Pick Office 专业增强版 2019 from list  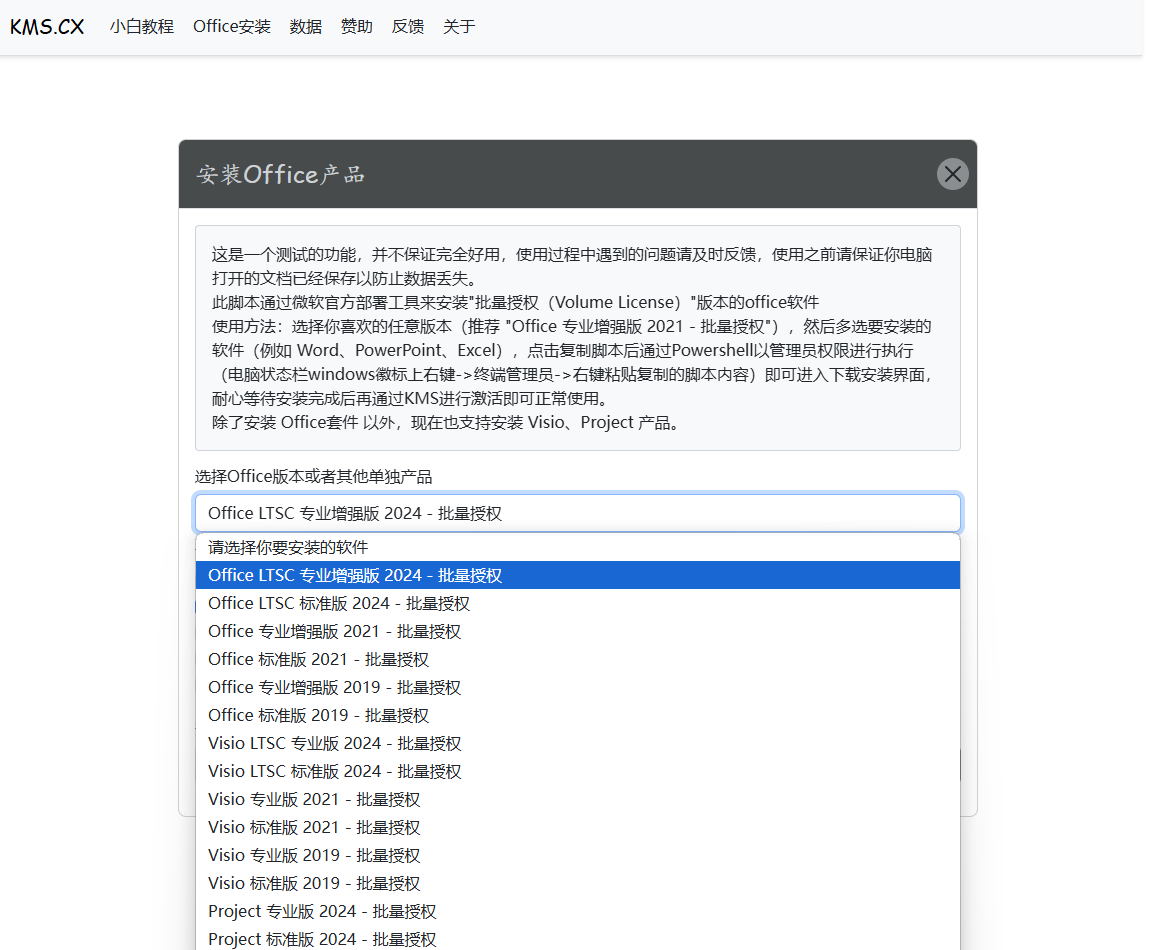334,687
